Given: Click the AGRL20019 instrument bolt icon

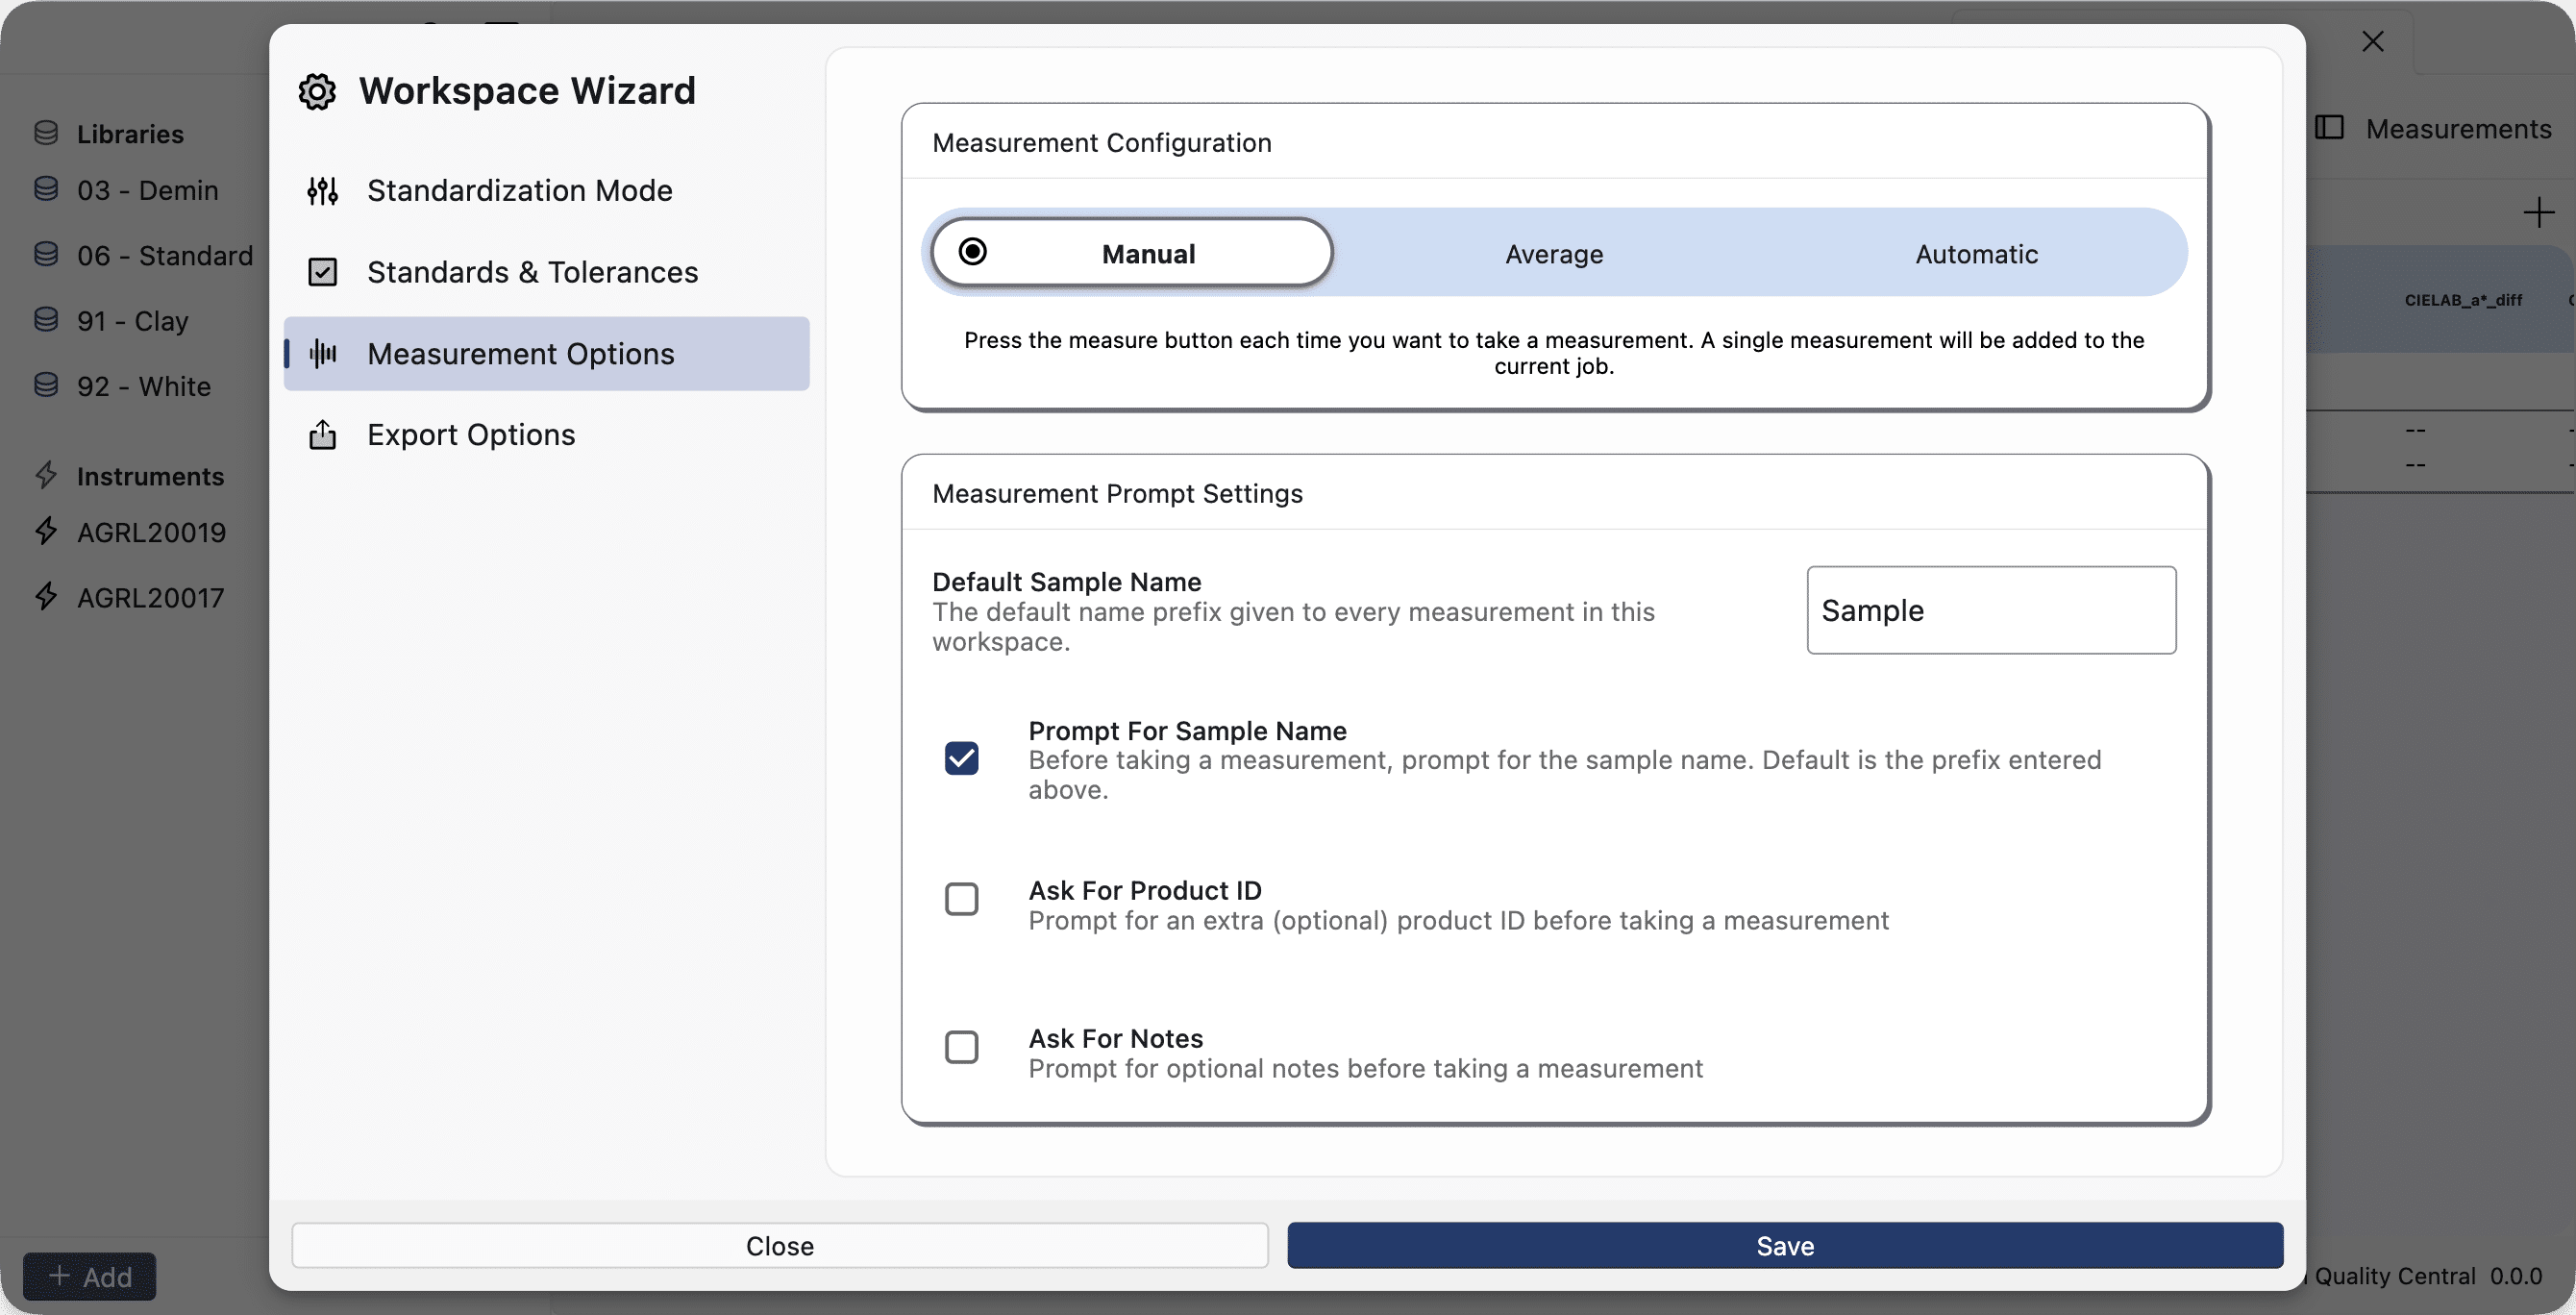Looking at the screenshot, I should [46, 531].
